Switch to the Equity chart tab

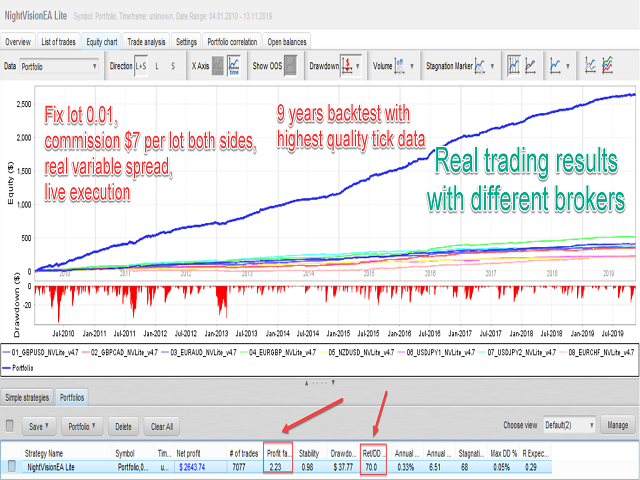pyautogui.click(x=102, y=42)
